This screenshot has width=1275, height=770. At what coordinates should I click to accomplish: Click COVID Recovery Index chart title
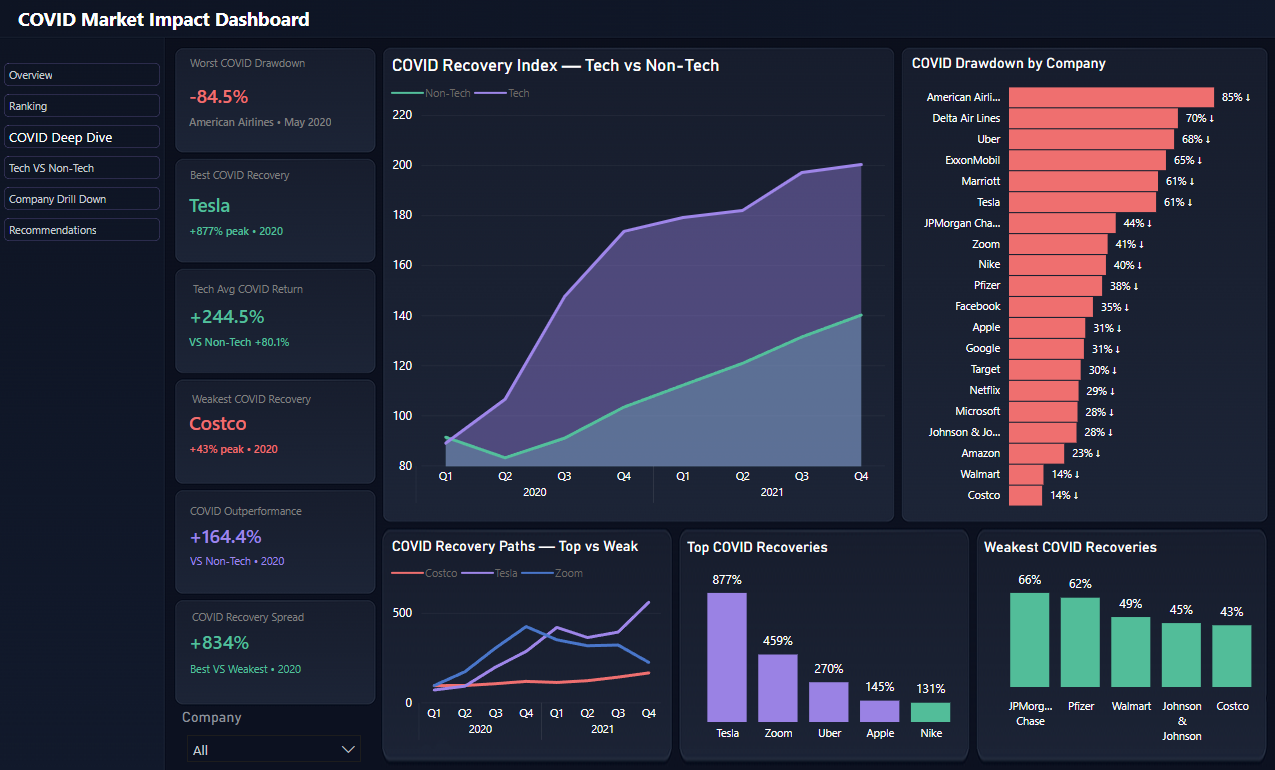[555, 65]
